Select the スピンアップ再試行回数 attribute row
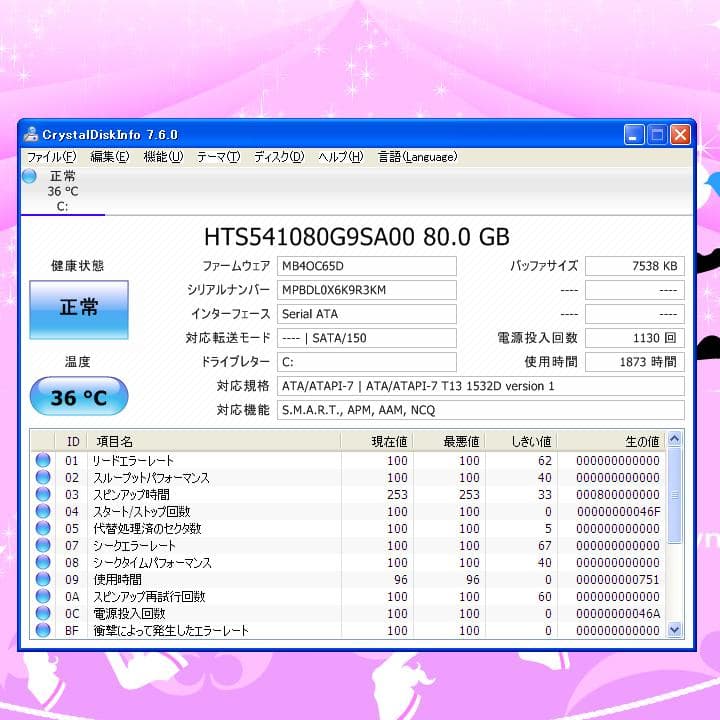This screenshot has width=720, height=720. coord(349,596)
